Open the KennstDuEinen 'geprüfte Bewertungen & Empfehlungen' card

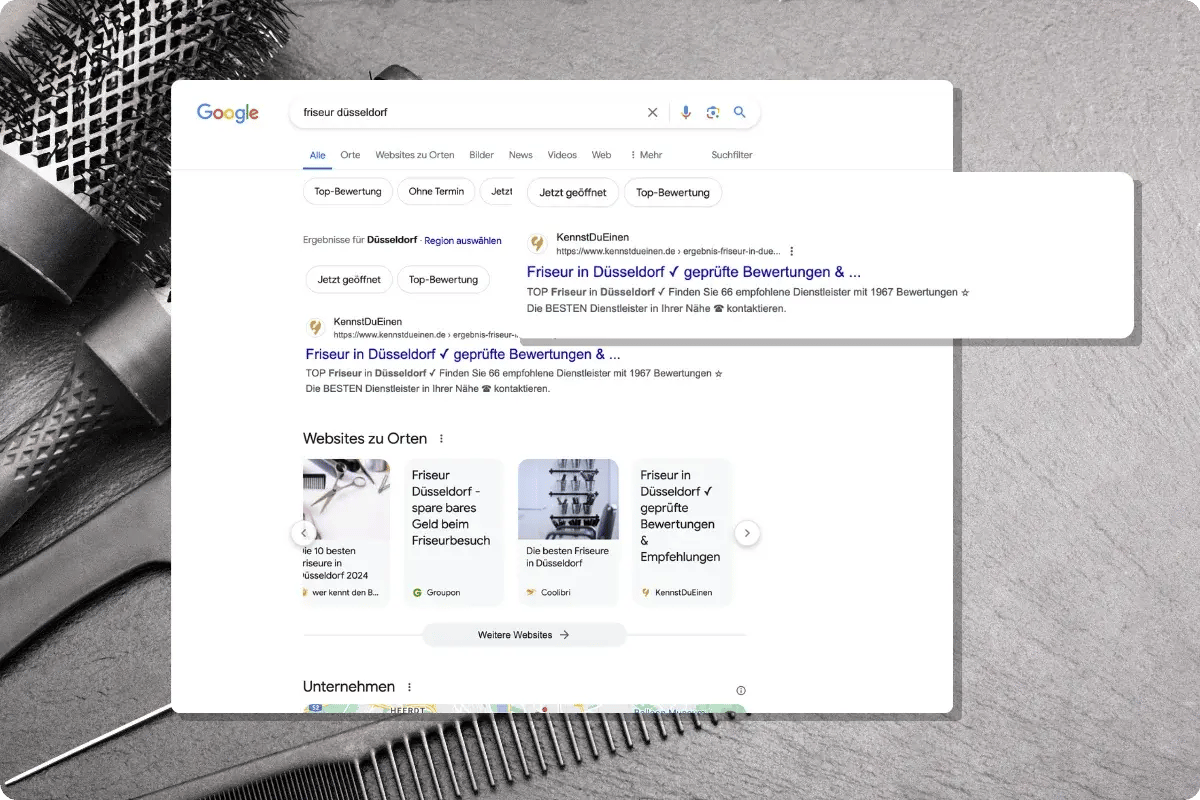[x=682, y=532]
